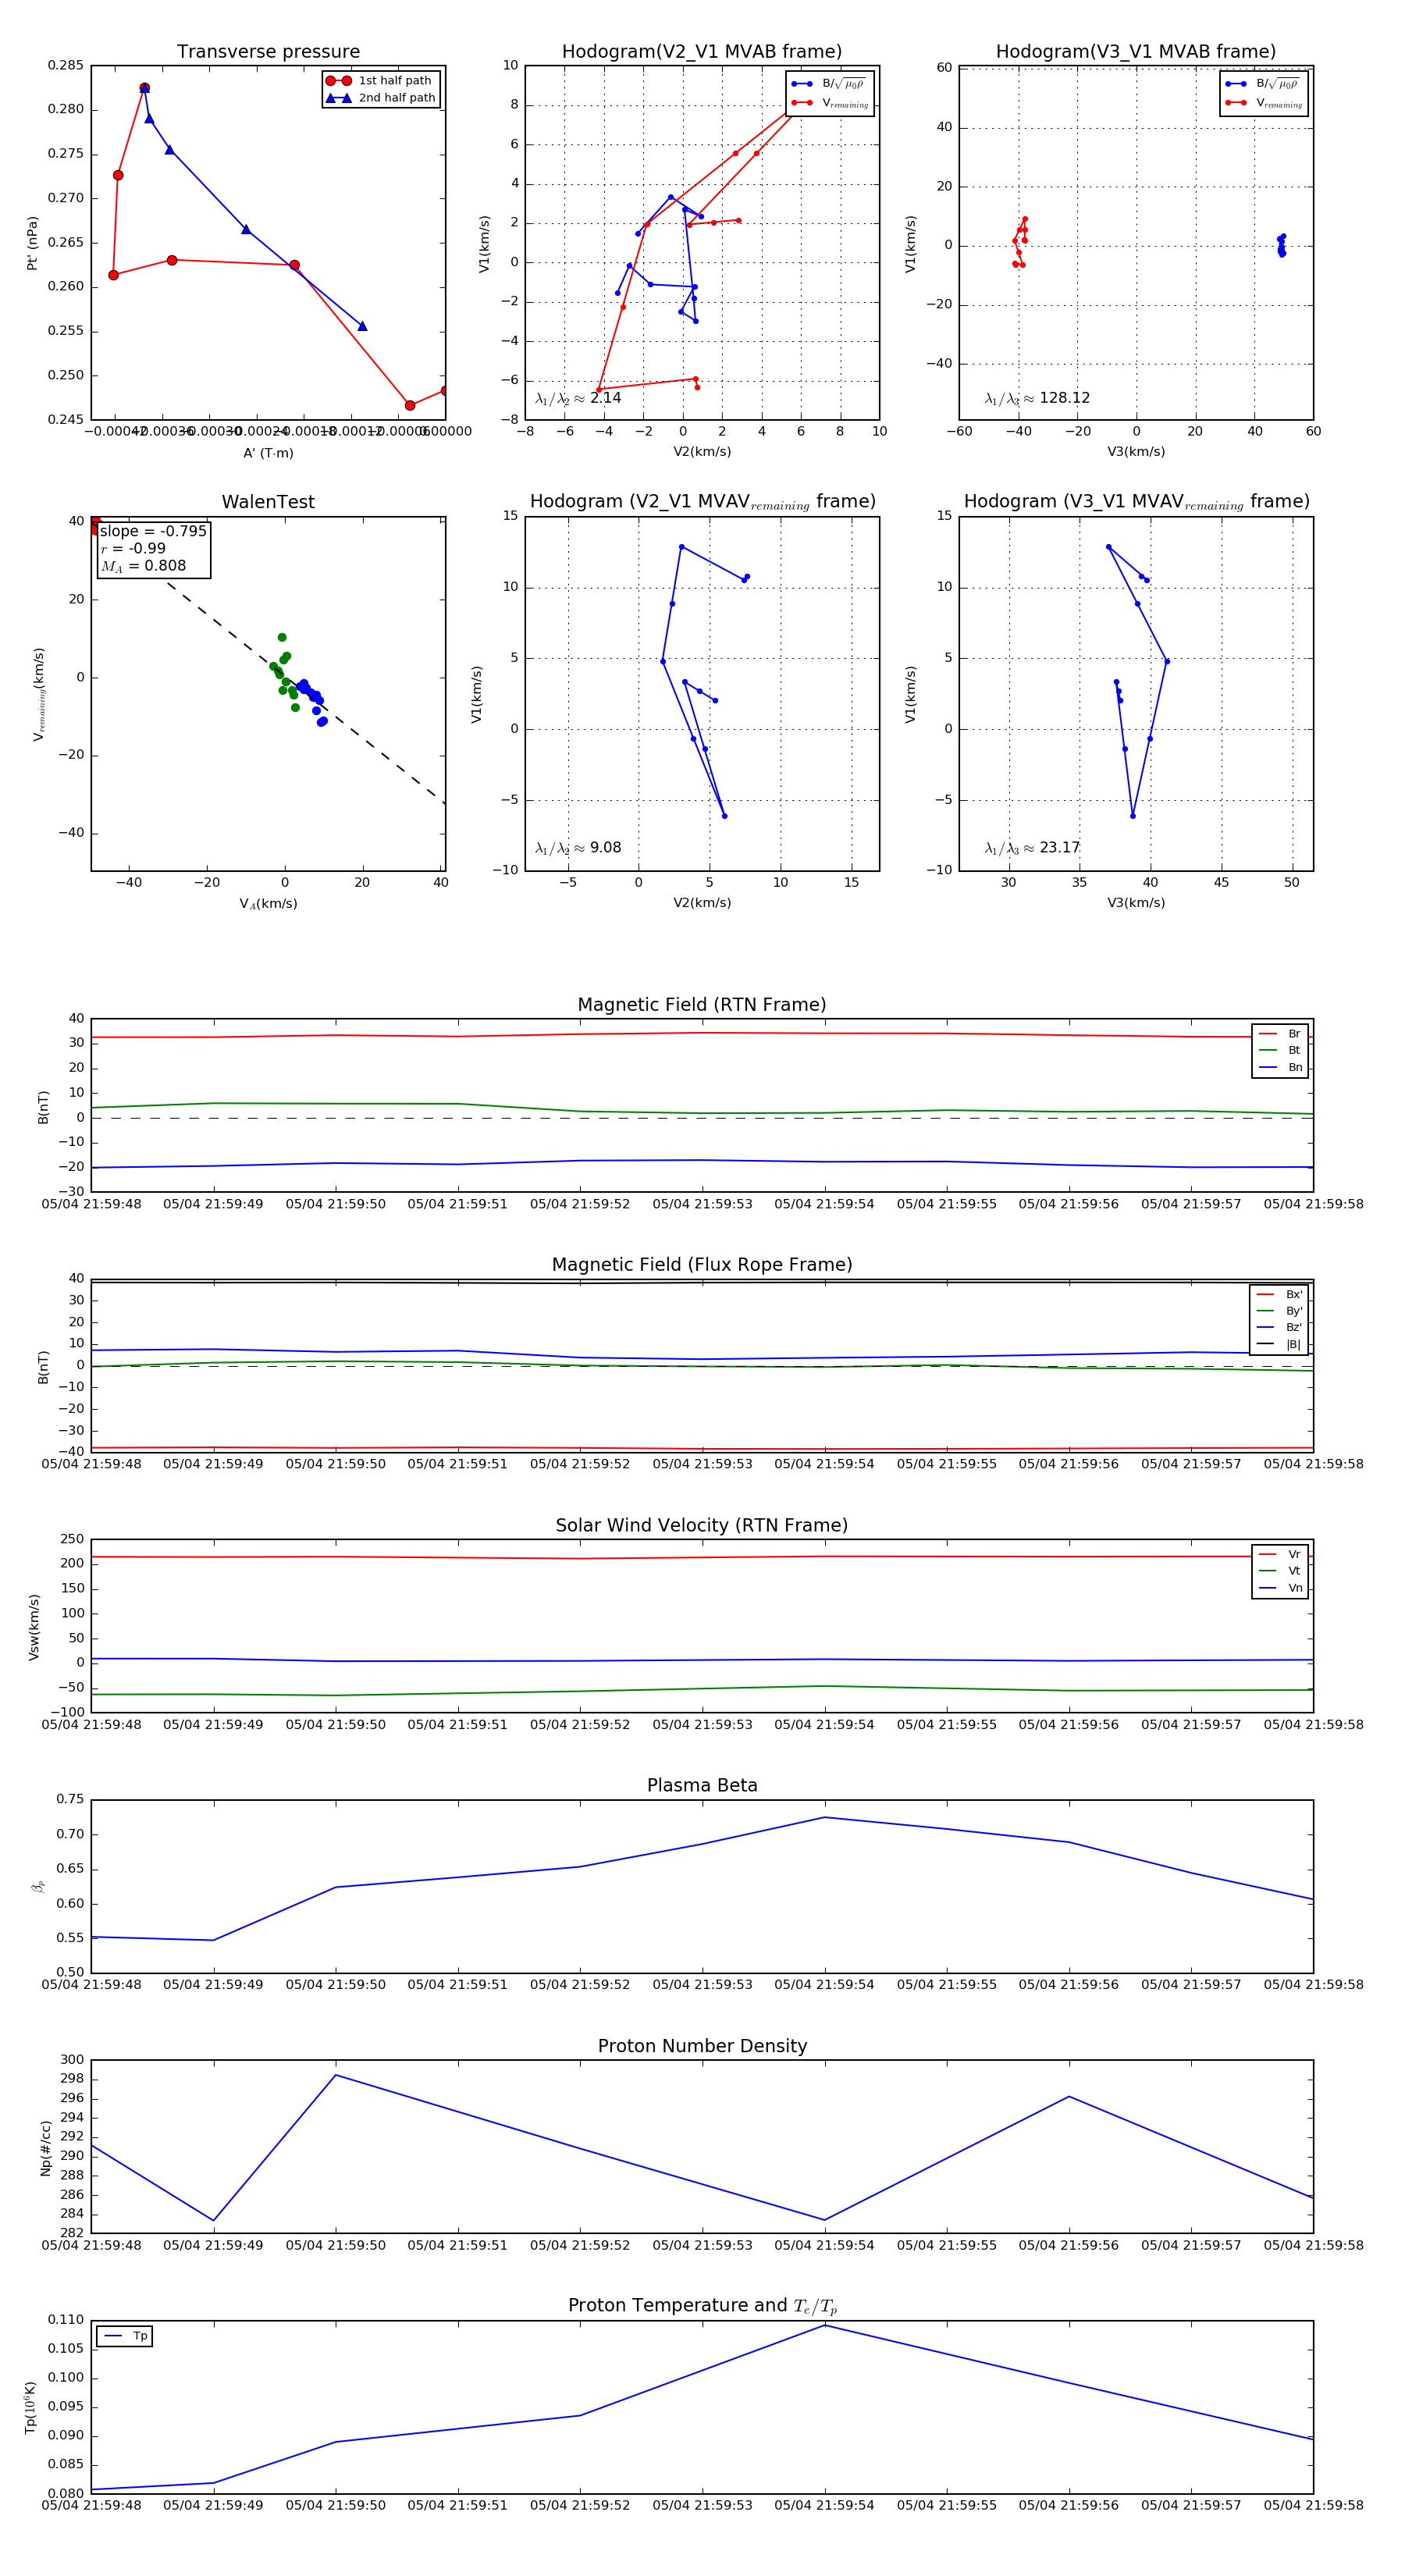Click the '0.75' tick label on Plasma Beta axis
Image resolution: width=1405 pixels, height=2576 pixels.
(x=70, y=1800)
